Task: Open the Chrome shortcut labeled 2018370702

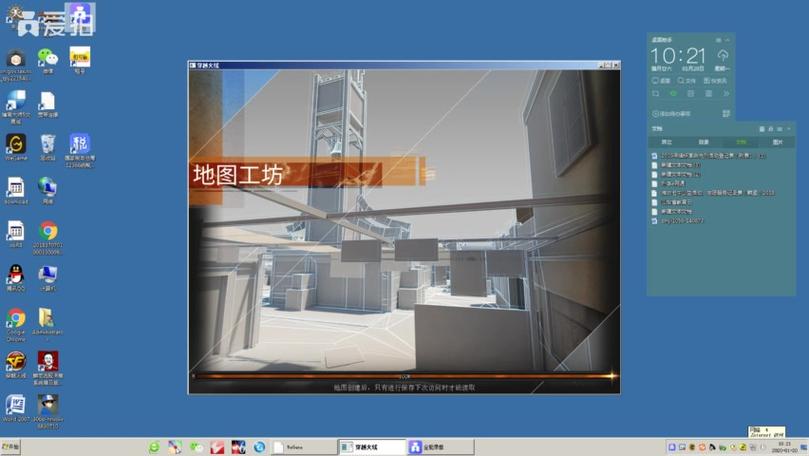Action: point(48,238)
